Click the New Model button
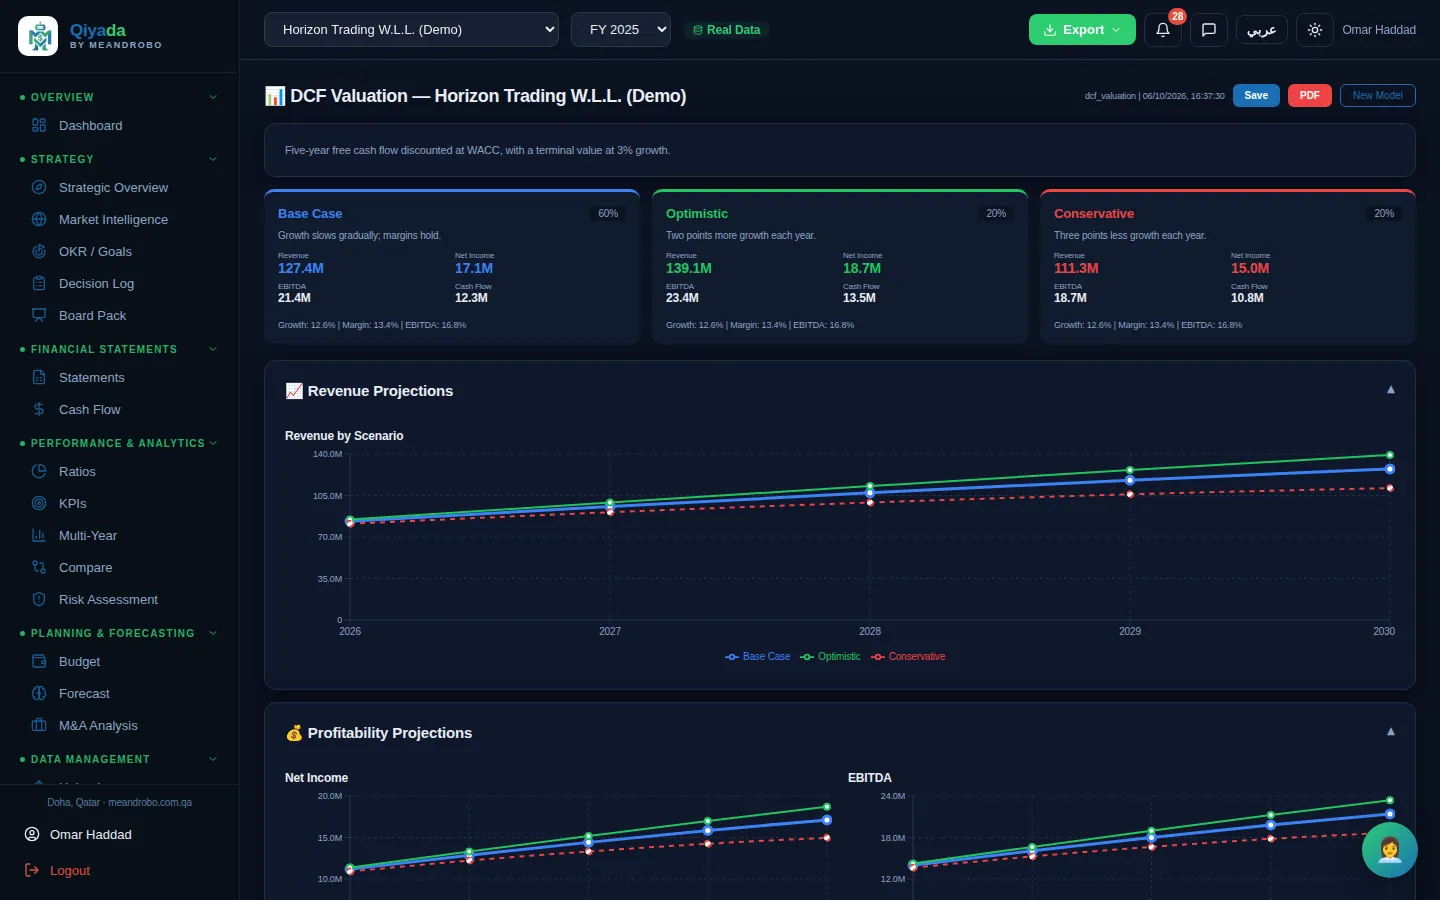The width and height of the screenshot is (1440, 900). coord(1378,95)
